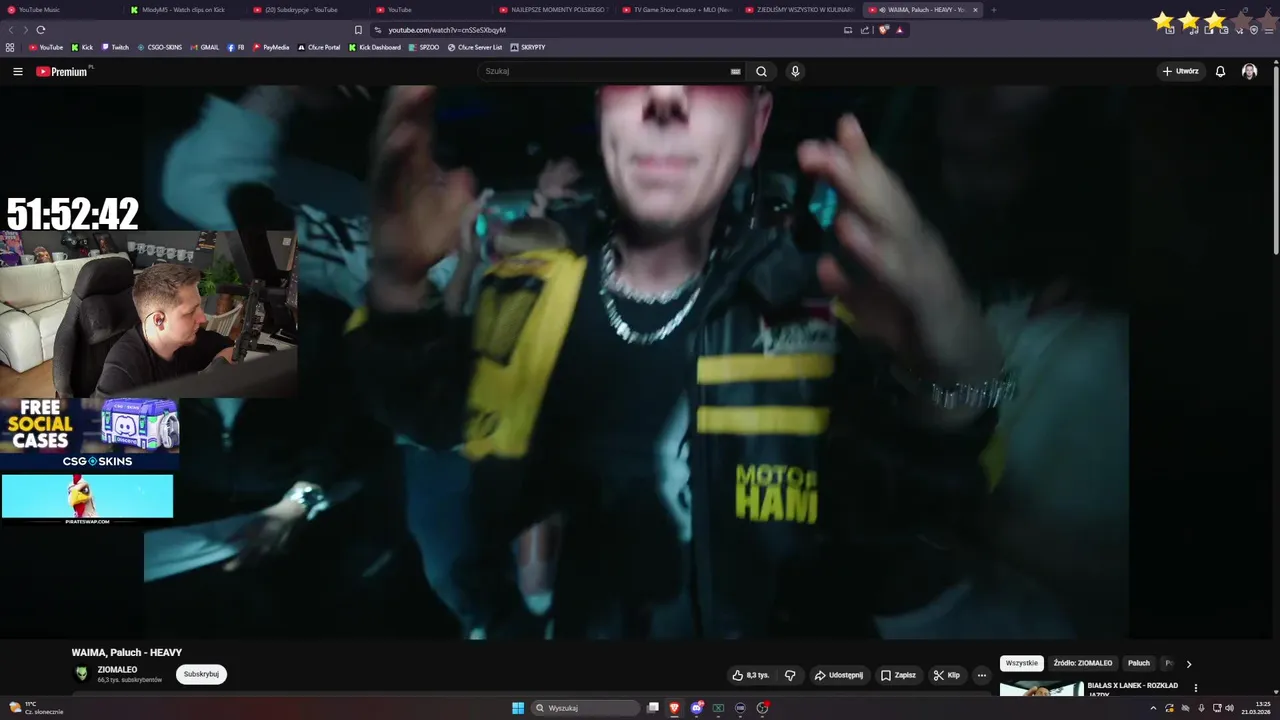
Task: Reload the page
Action: click(x=40, y=30)
